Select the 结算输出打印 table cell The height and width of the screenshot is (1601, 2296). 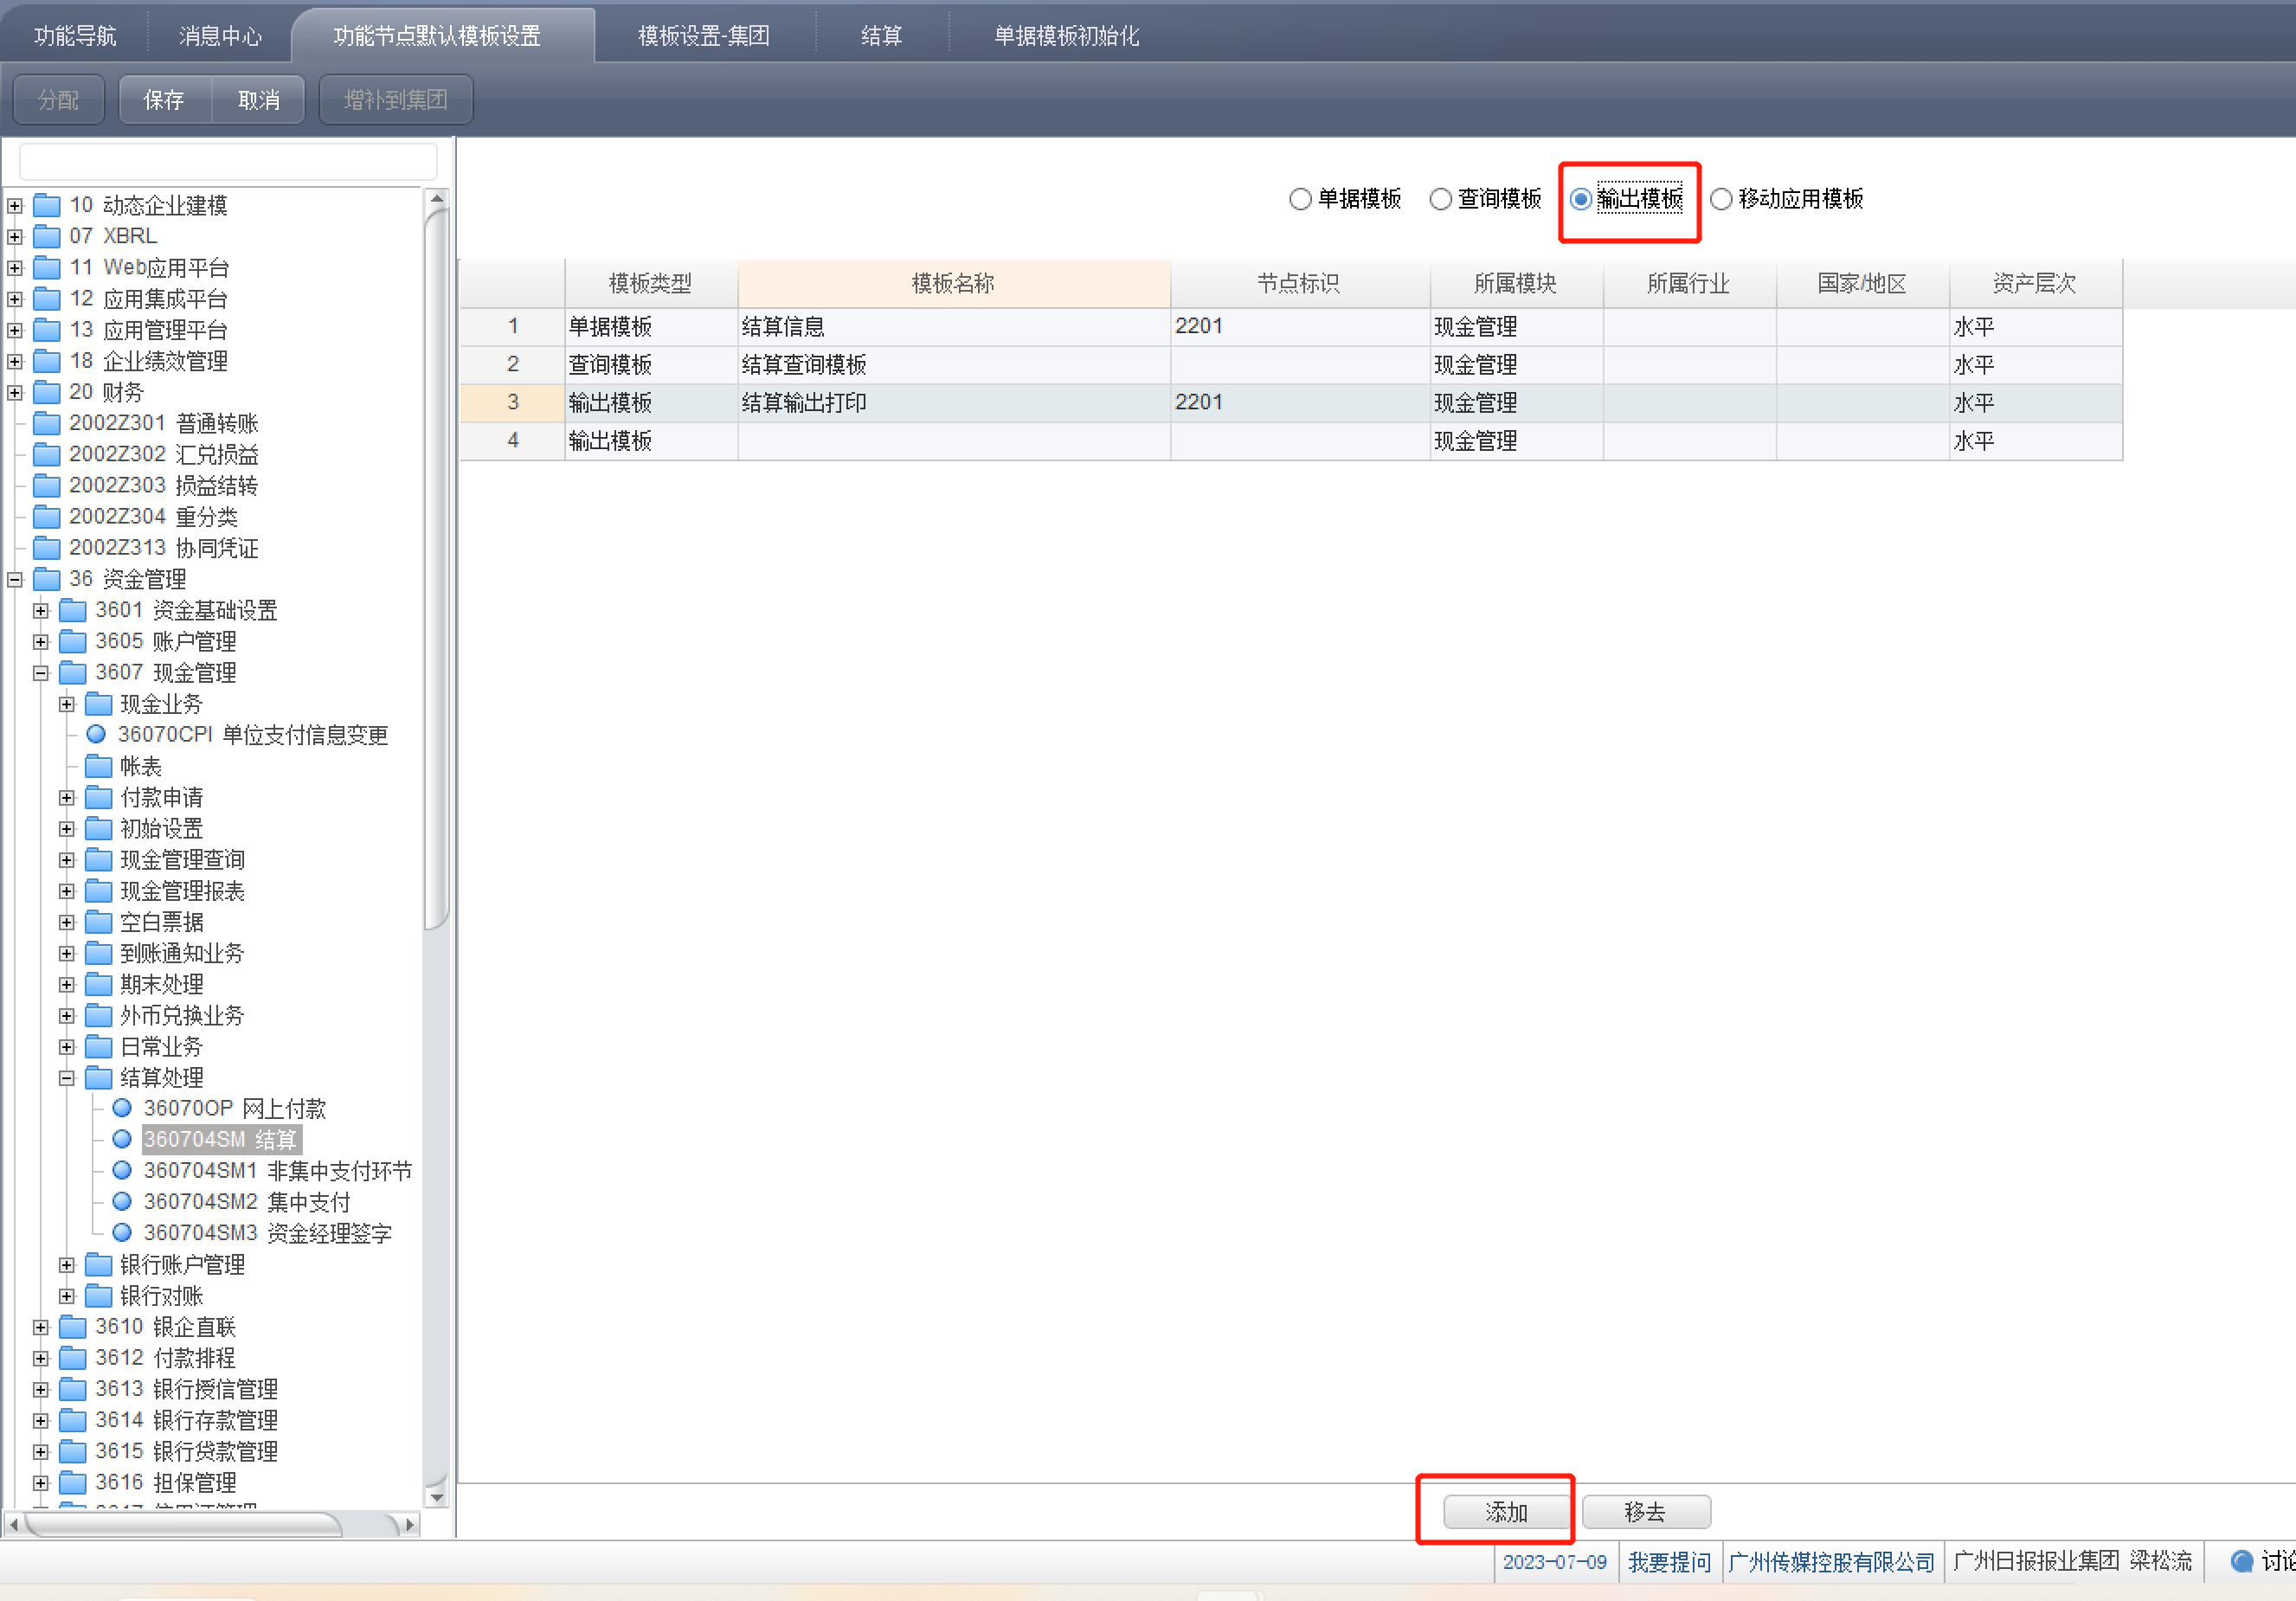coord(954,403)
